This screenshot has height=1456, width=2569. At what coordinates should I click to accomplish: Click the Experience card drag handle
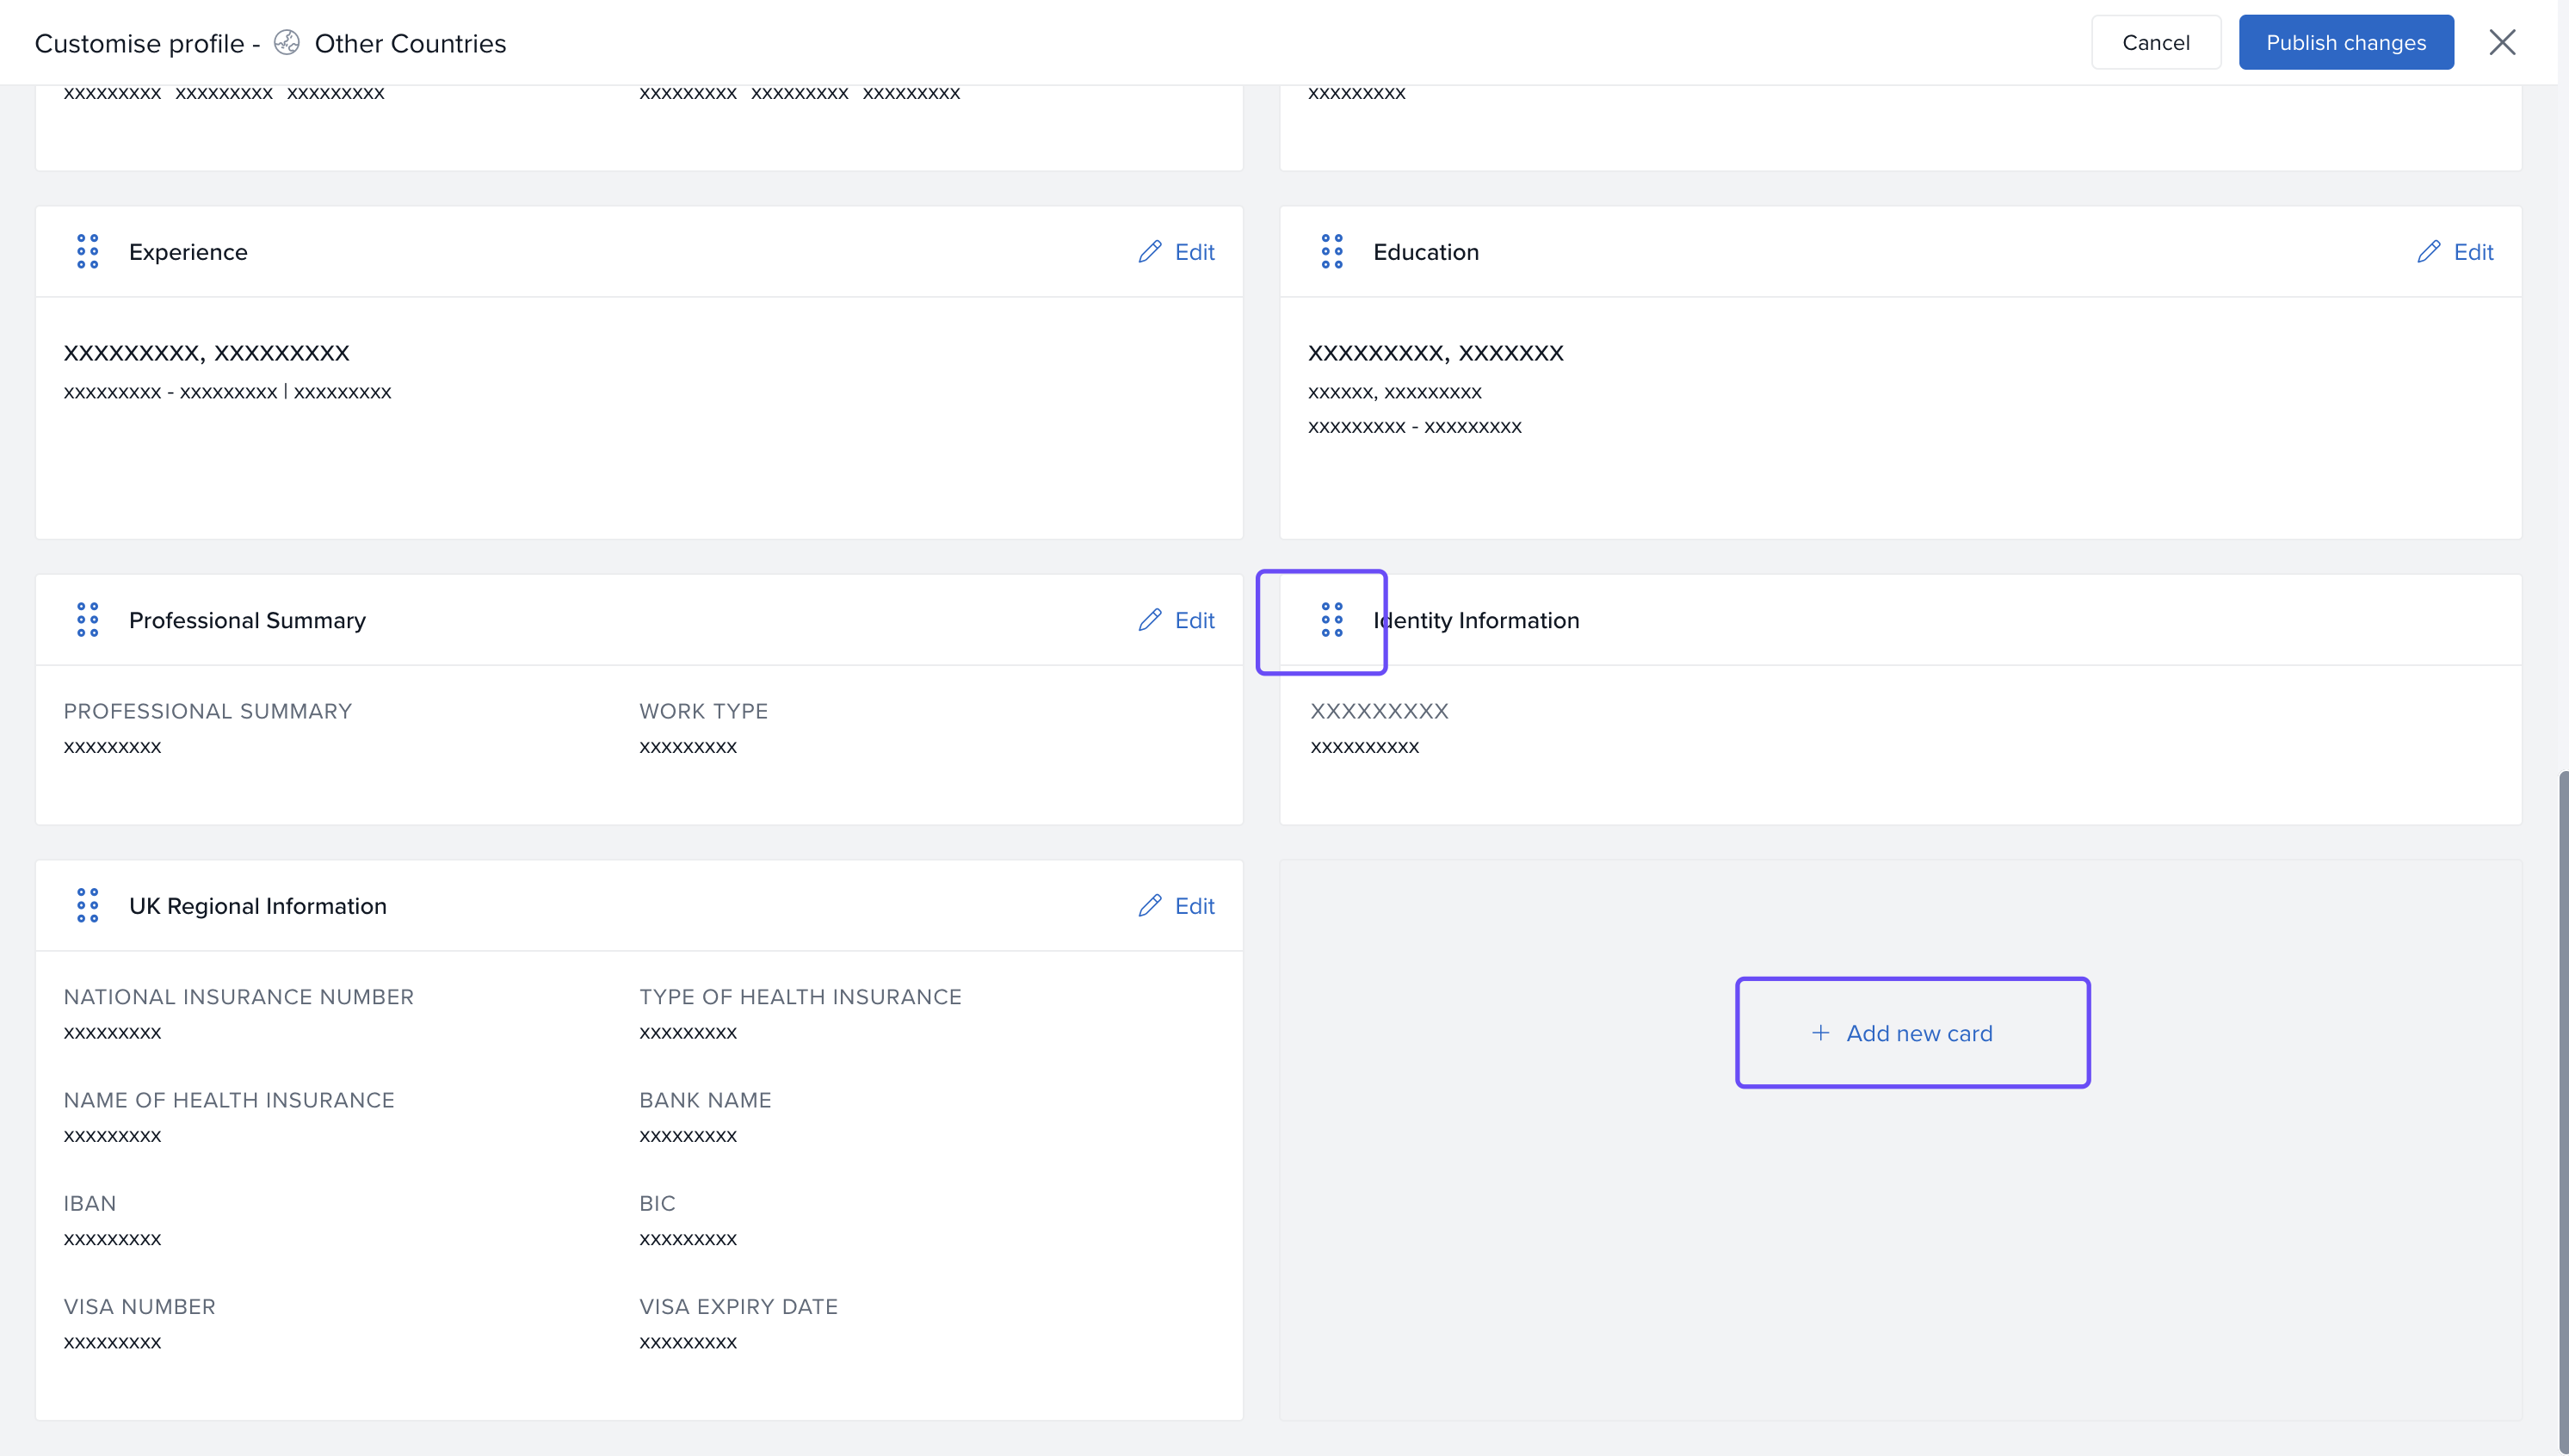pyautogui.click(x=87, y=251)
